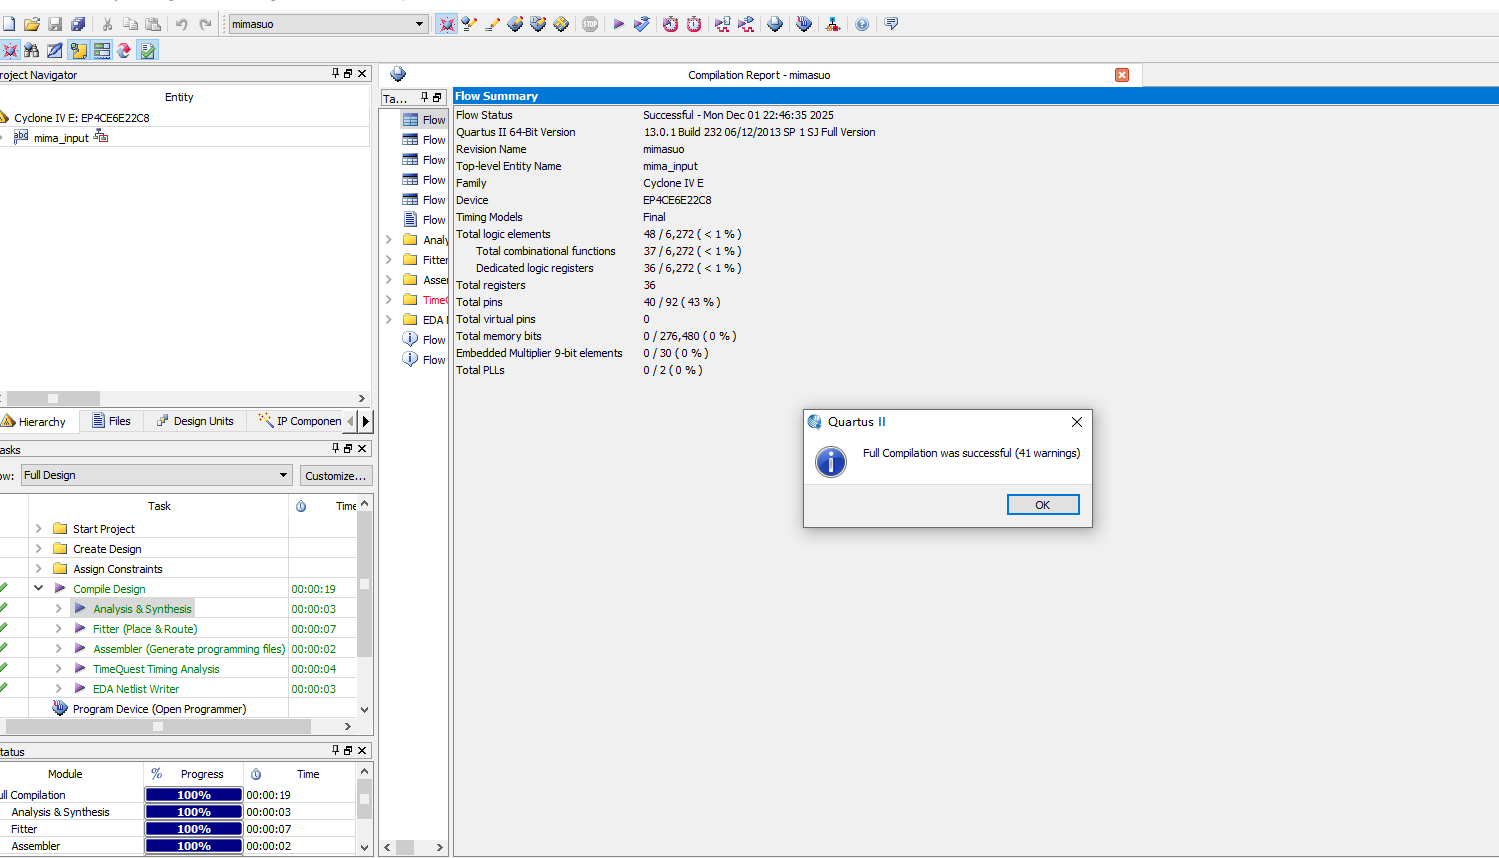Collapse the Compile Design task

click(39, 589)
